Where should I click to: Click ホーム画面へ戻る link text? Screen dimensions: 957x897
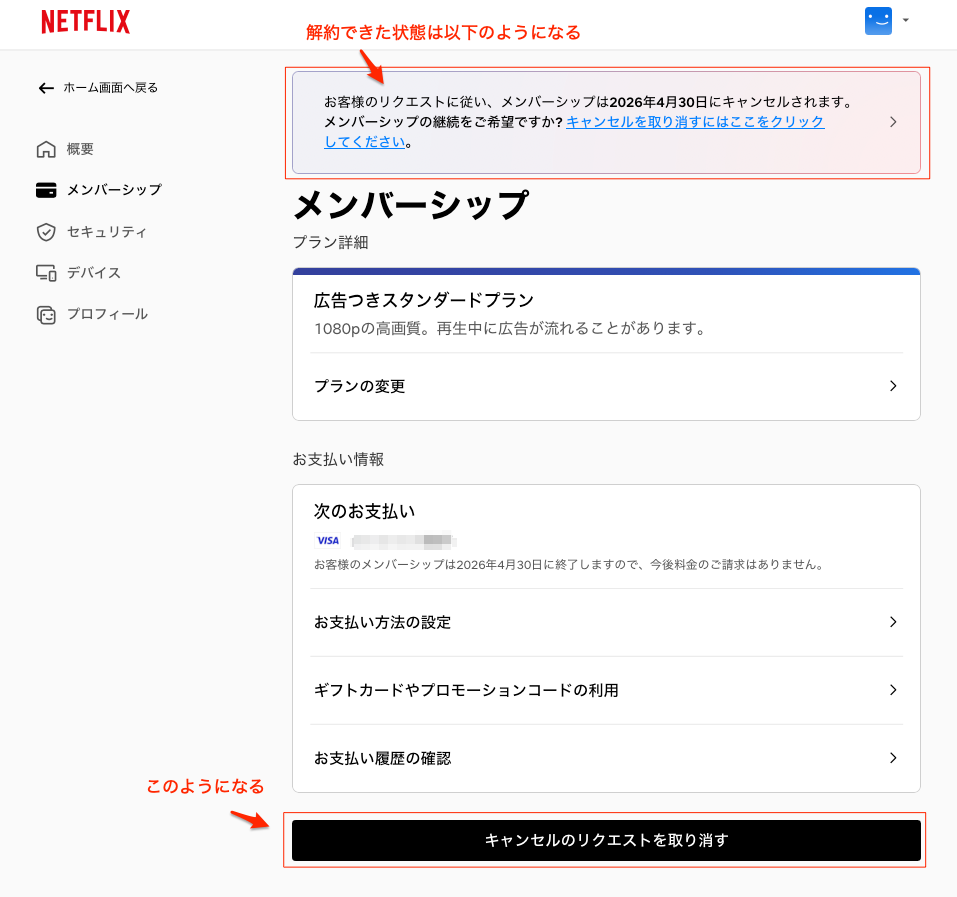[x=110, y=88]
